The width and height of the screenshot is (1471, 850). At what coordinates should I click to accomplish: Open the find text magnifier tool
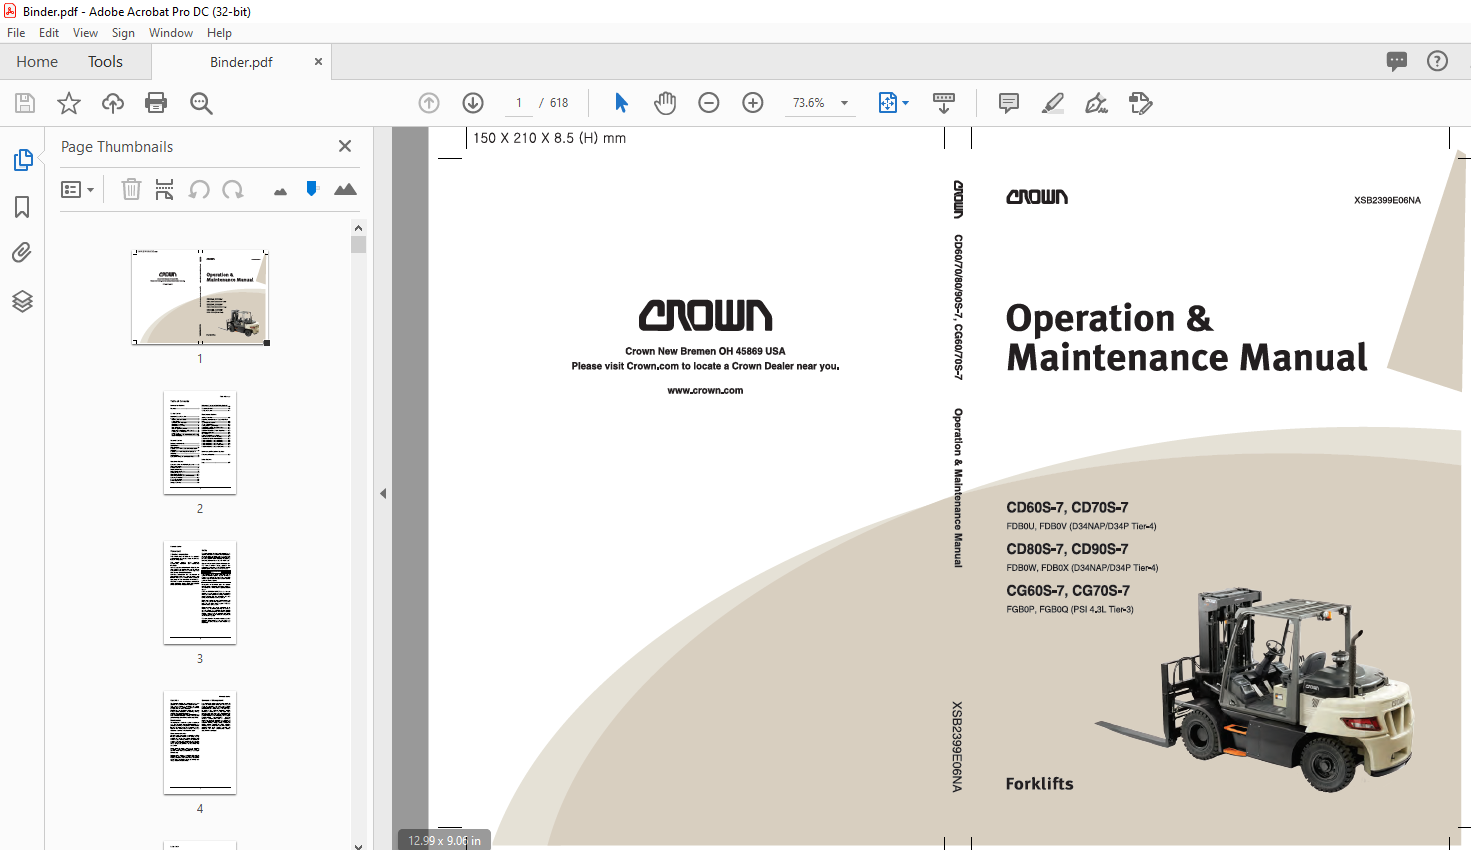tap(201, 103)
